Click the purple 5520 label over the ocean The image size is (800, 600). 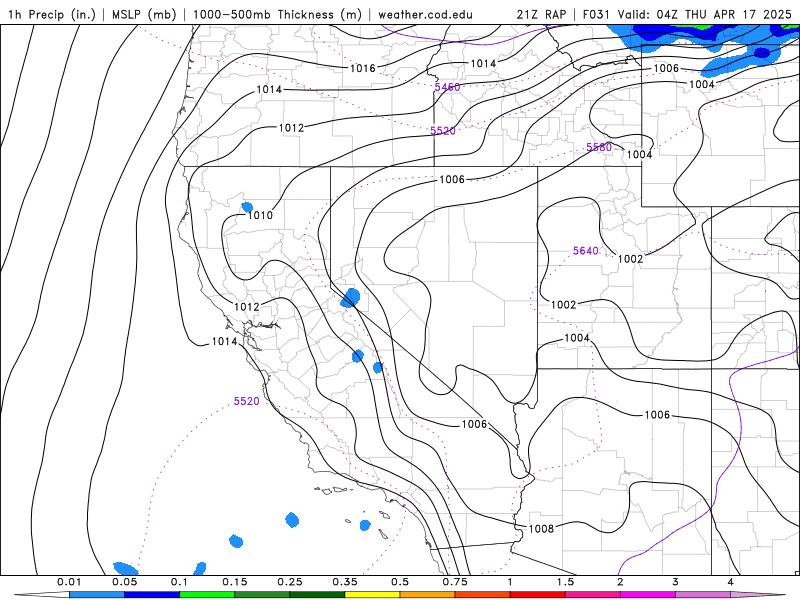pos(246,402)
